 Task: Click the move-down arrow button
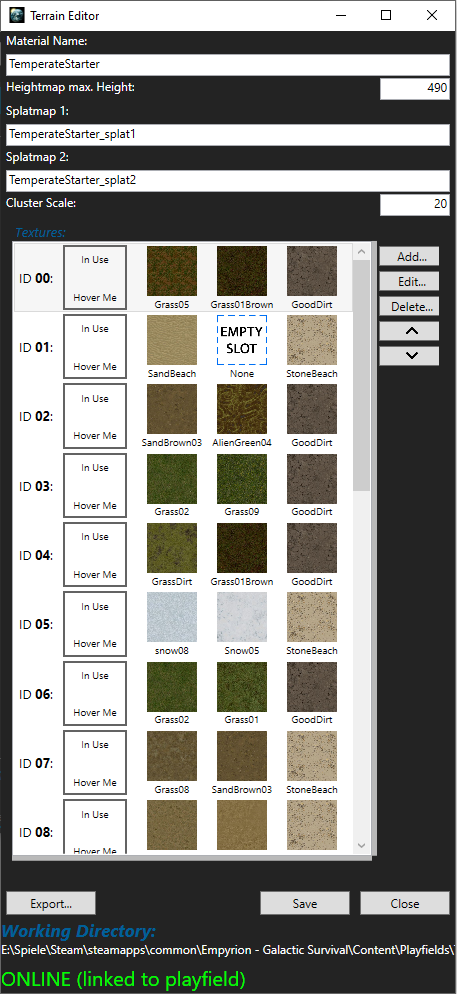click(x=409, y=356)
